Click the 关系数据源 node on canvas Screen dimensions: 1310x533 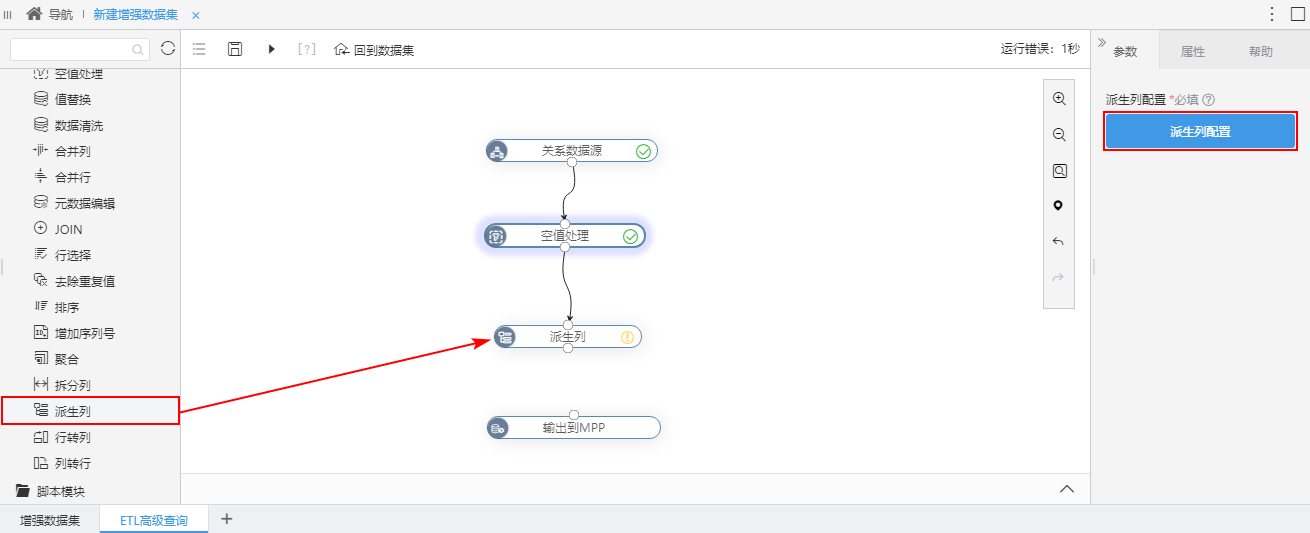coord(571,151)
